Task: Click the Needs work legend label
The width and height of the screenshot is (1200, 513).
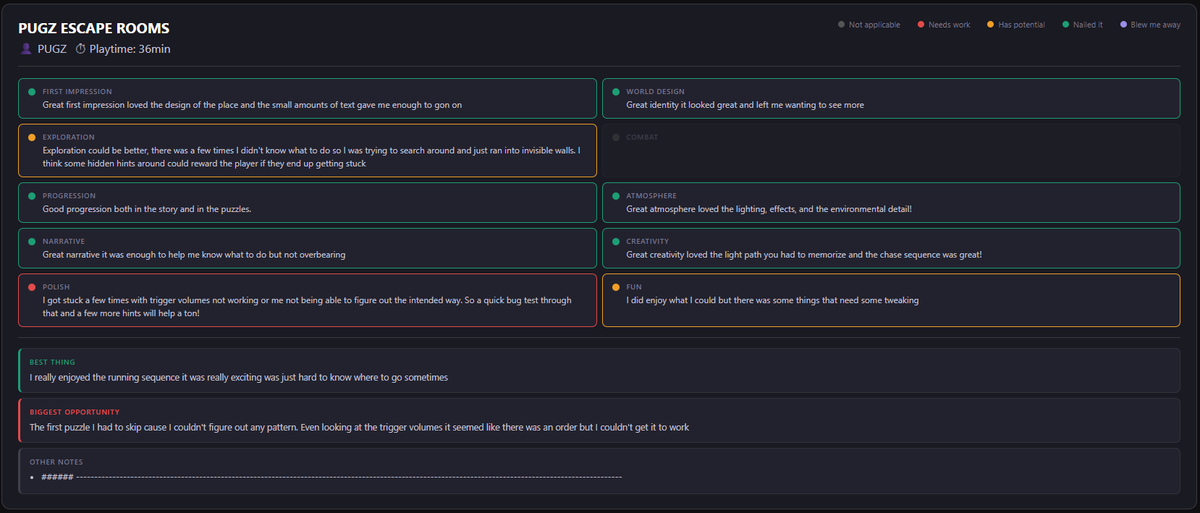Action: coord(949,24)
